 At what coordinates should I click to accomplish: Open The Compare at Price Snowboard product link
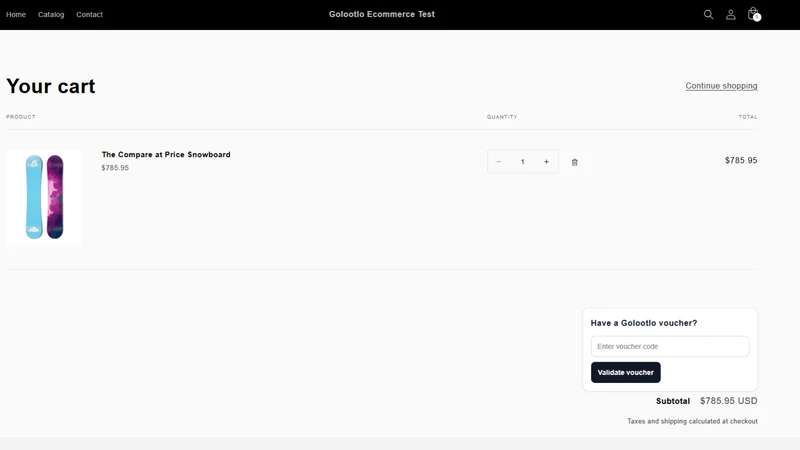(166, 154)
